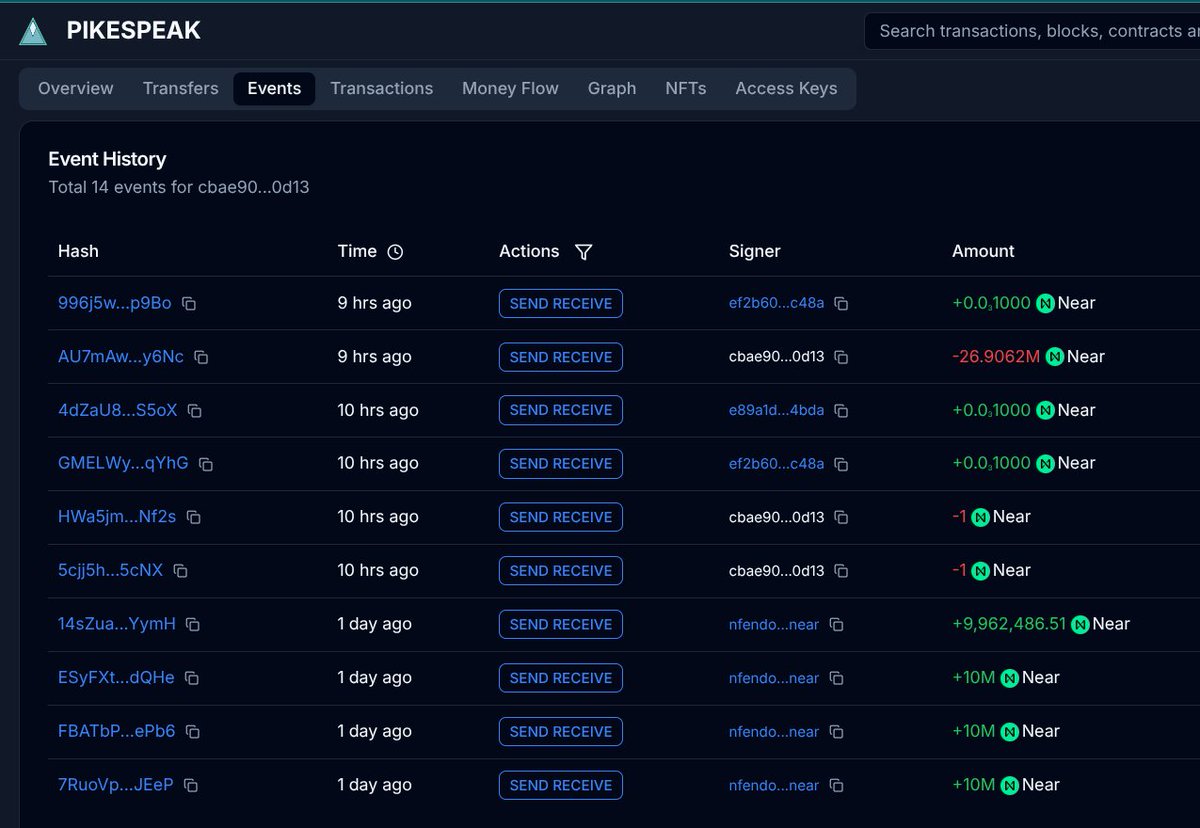Copy signer in AU7mAw...y6Nc row
Screen dimensions: 1200x828
coord(841,357)
